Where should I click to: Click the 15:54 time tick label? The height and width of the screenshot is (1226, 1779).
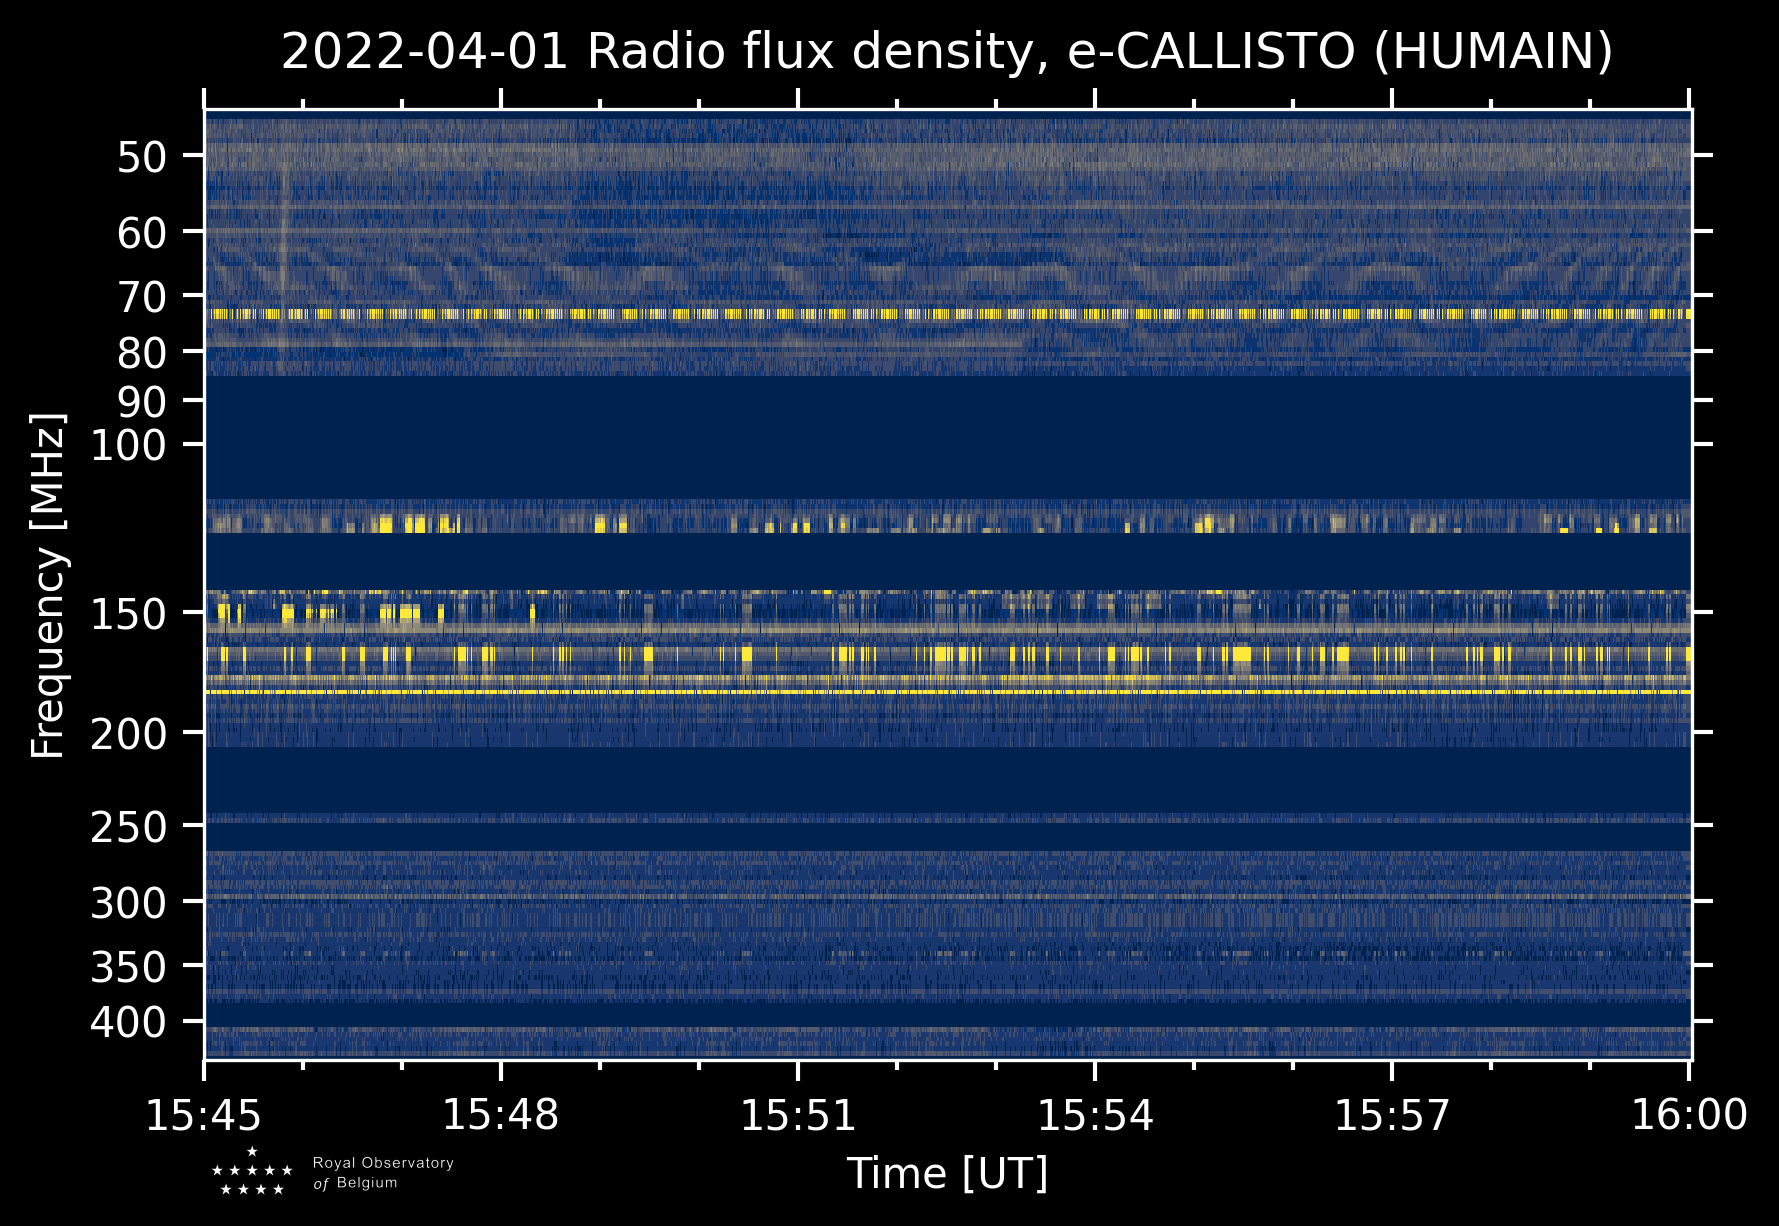tap(1095, 1115)
